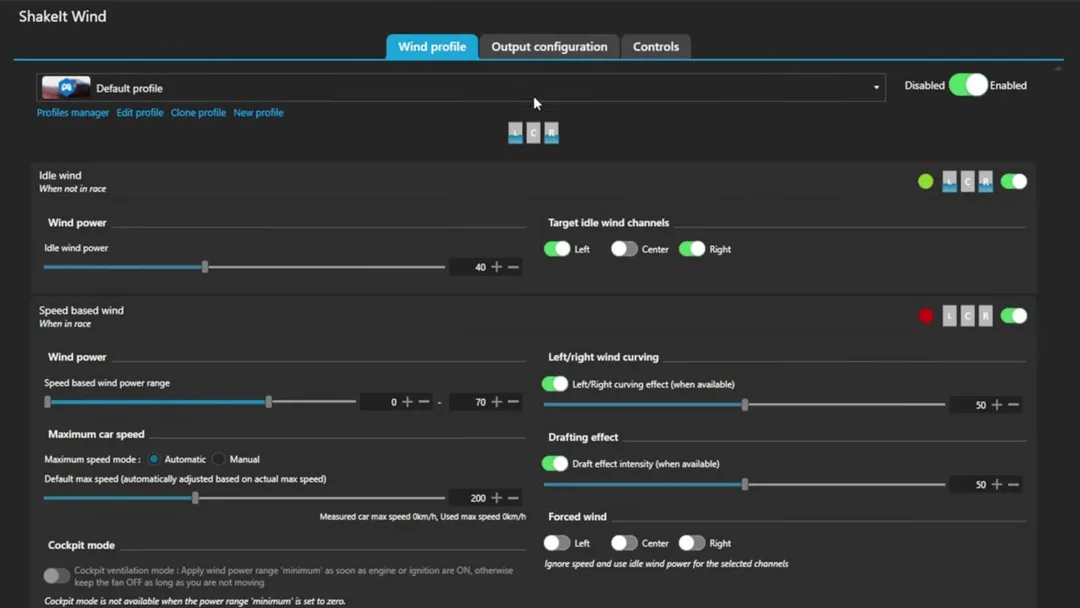Toggle Left/Right curving effect switch

pos(555,384)
